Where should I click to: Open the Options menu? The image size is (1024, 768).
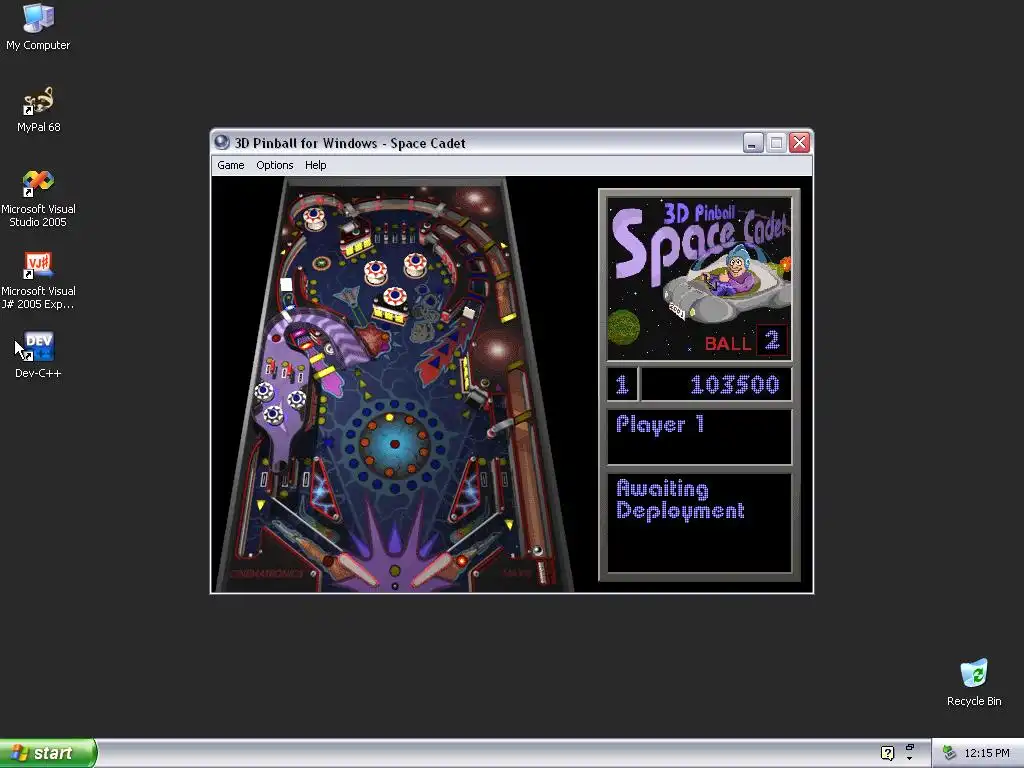pyautogui.click(x=274, y=165)
